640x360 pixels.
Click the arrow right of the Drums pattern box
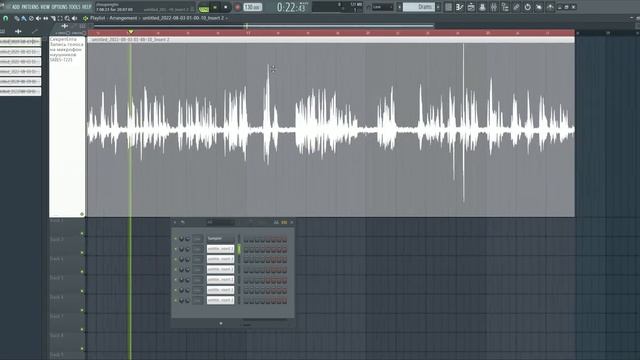point(438,7)
